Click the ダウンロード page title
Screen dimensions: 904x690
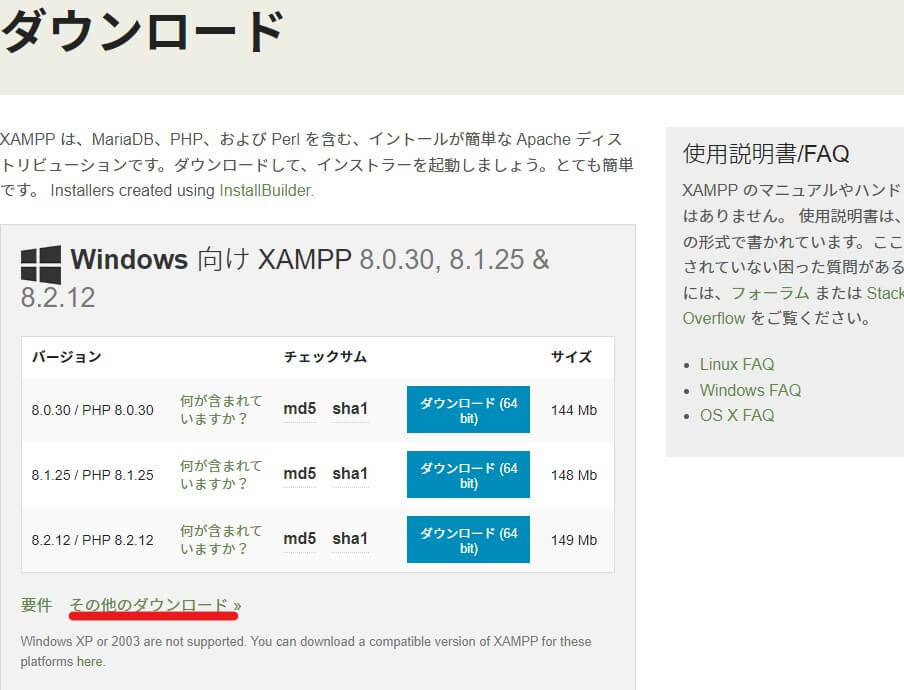[x=142, y=31]
